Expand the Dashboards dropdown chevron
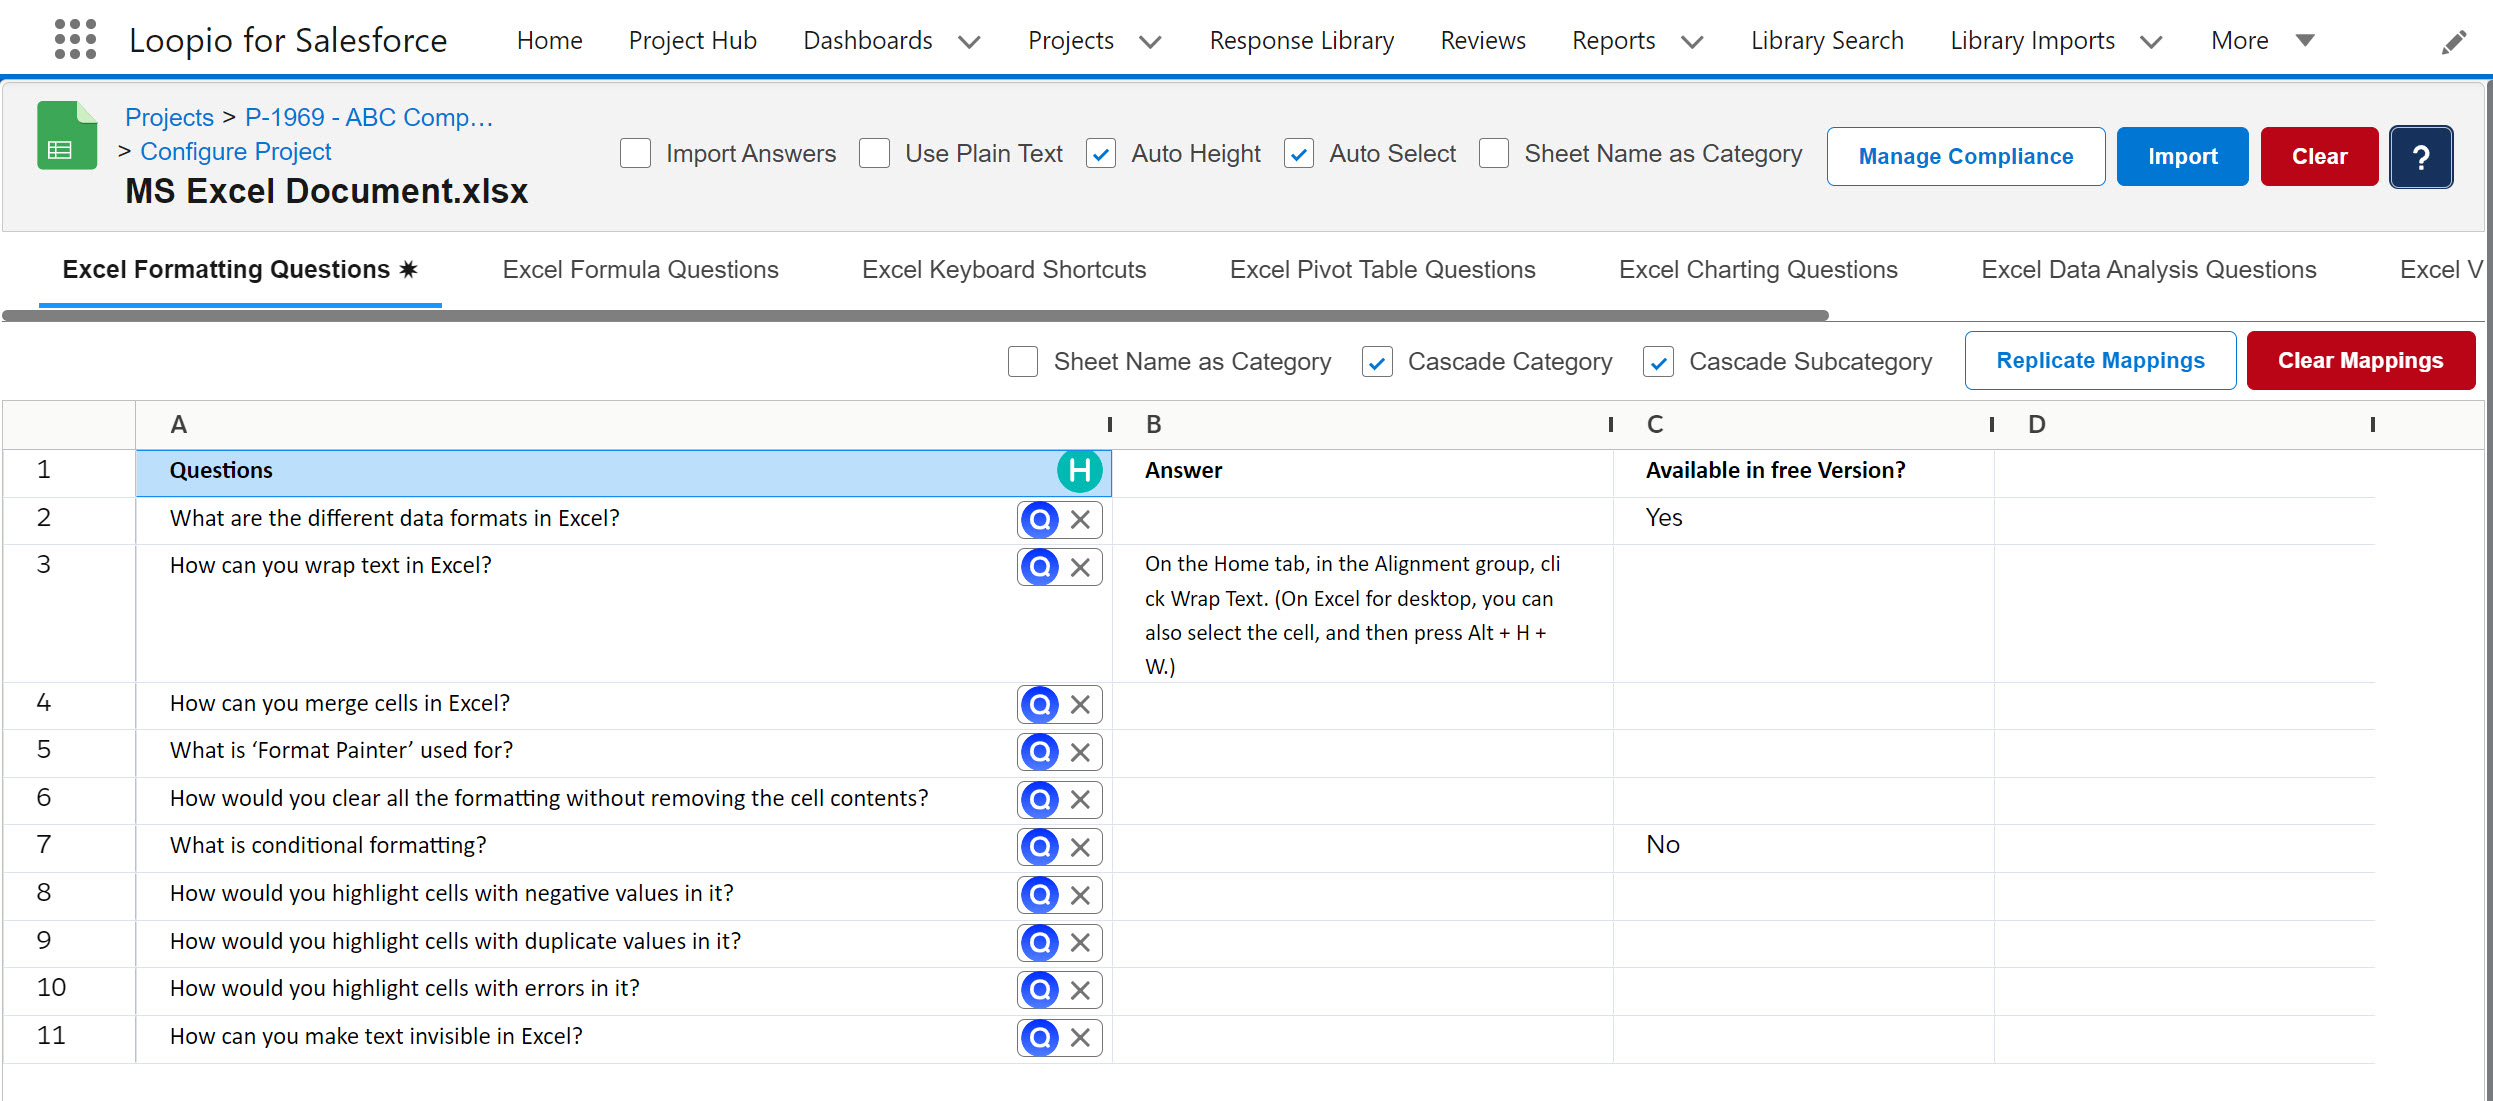2493x1101 pixels. click(x=969, y=42)
